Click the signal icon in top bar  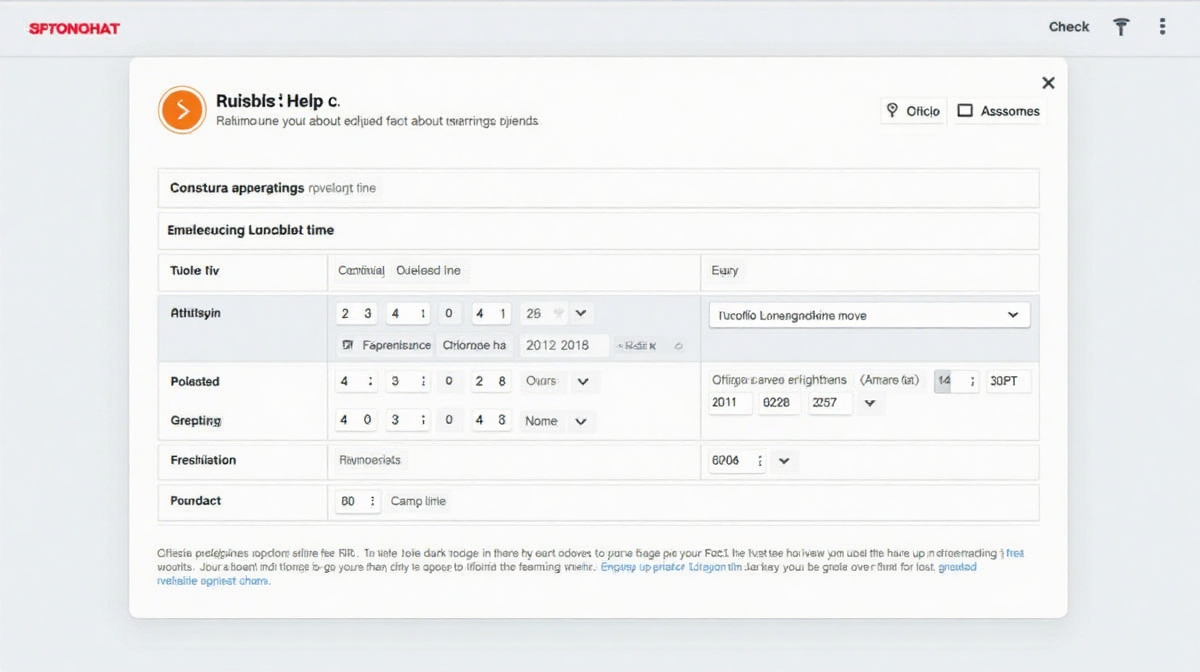coord(1121,27)
